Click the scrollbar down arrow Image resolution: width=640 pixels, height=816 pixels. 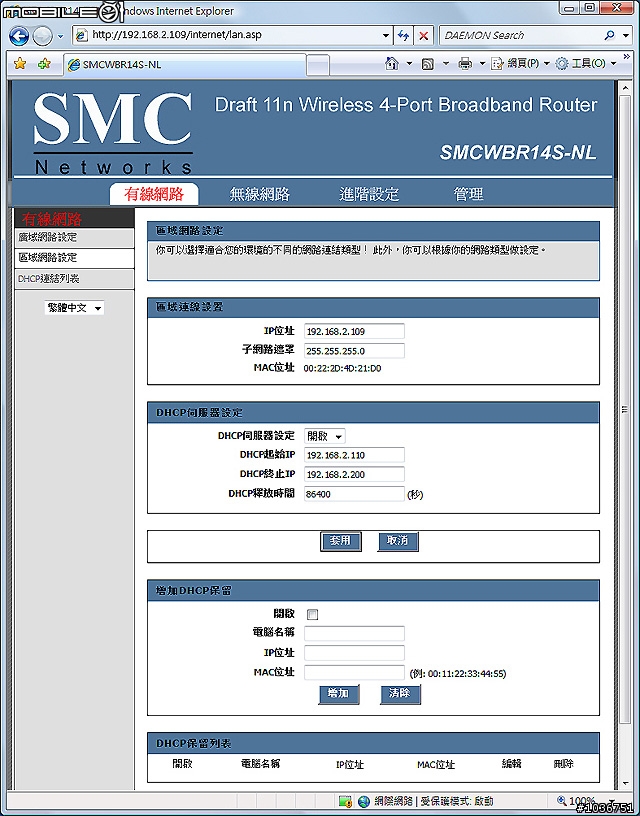tap(625, 783)
